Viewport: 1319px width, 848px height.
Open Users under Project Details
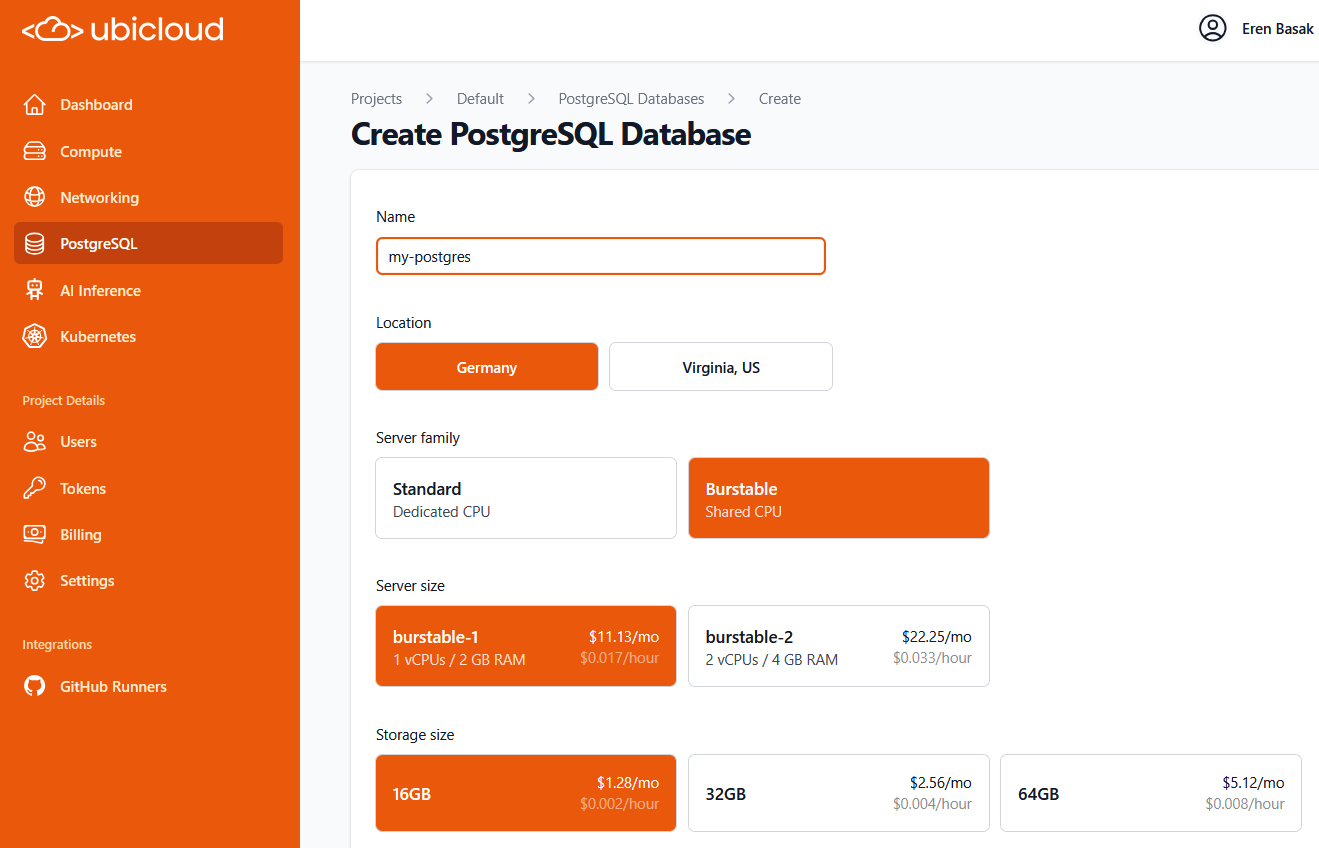click(148, 442)
